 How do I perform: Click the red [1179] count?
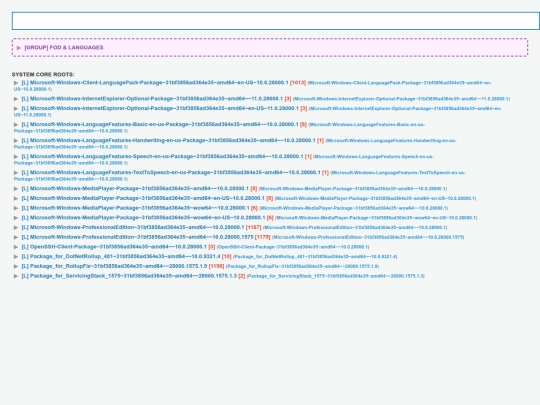(262, 237)
